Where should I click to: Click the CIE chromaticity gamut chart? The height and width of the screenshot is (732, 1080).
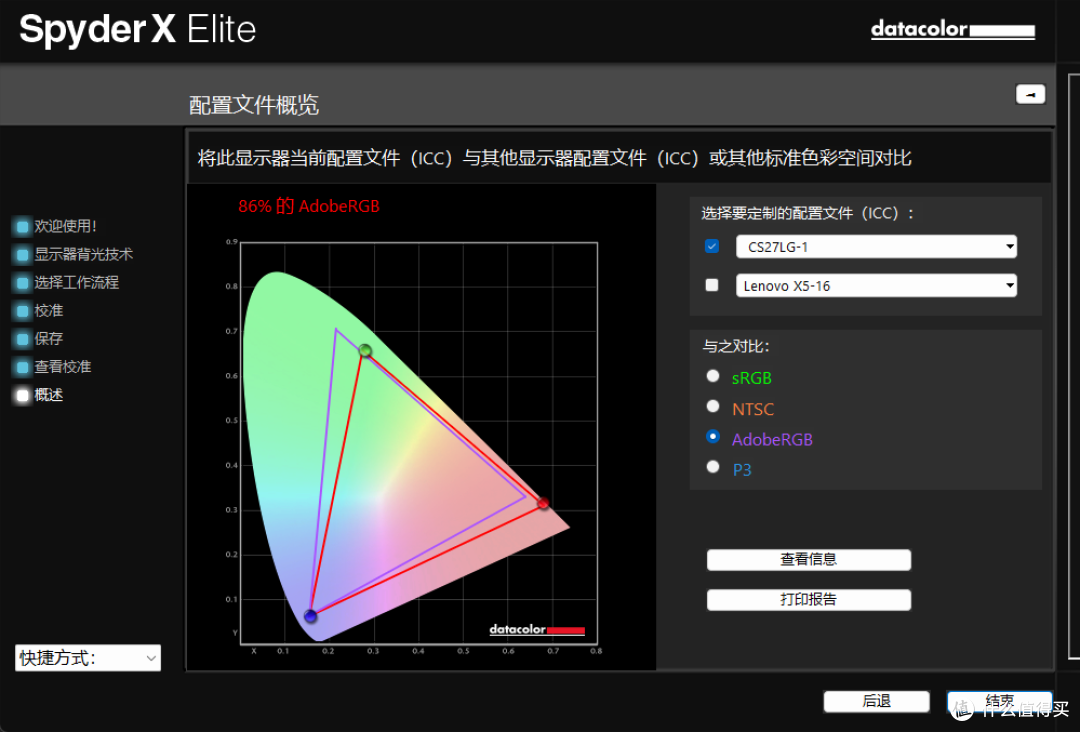(x=419, y=443)
